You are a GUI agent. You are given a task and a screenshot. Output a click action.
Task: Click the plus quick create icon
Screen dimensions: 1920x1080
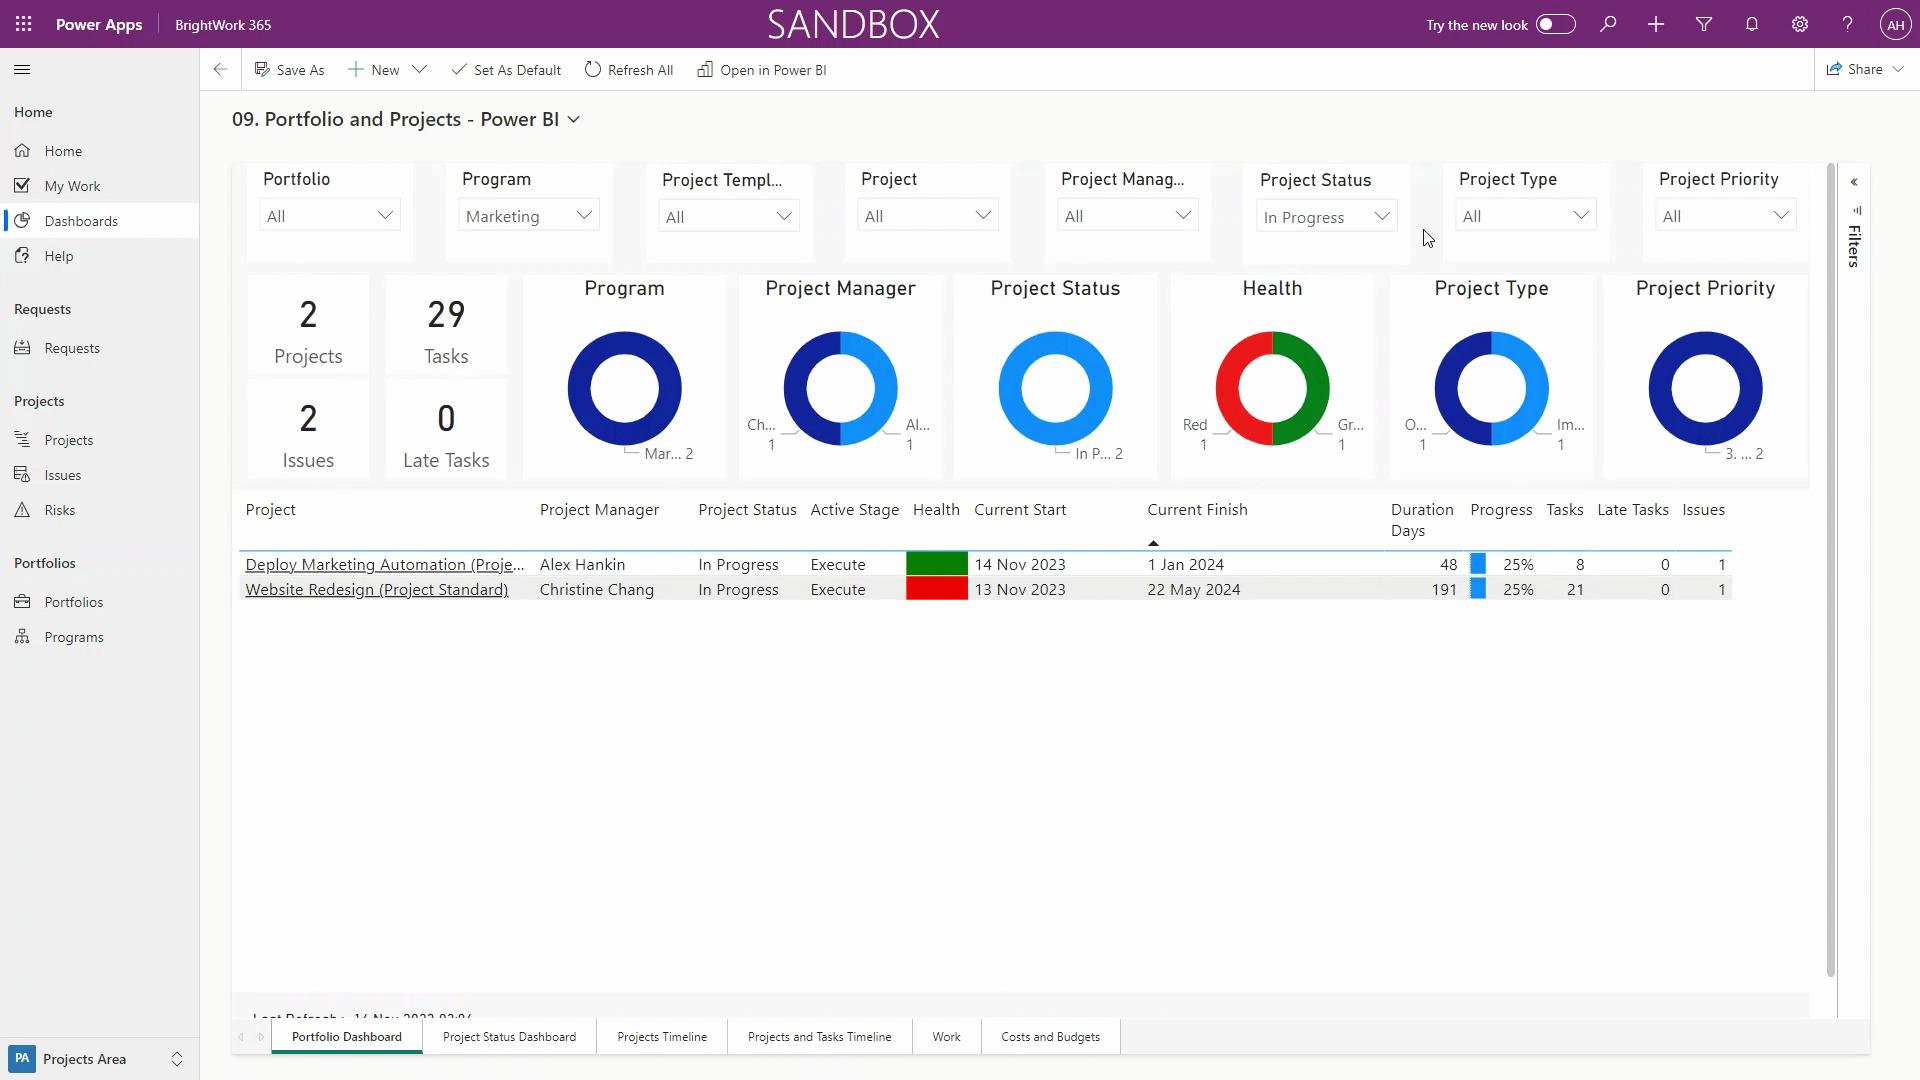click(1656, 24)
